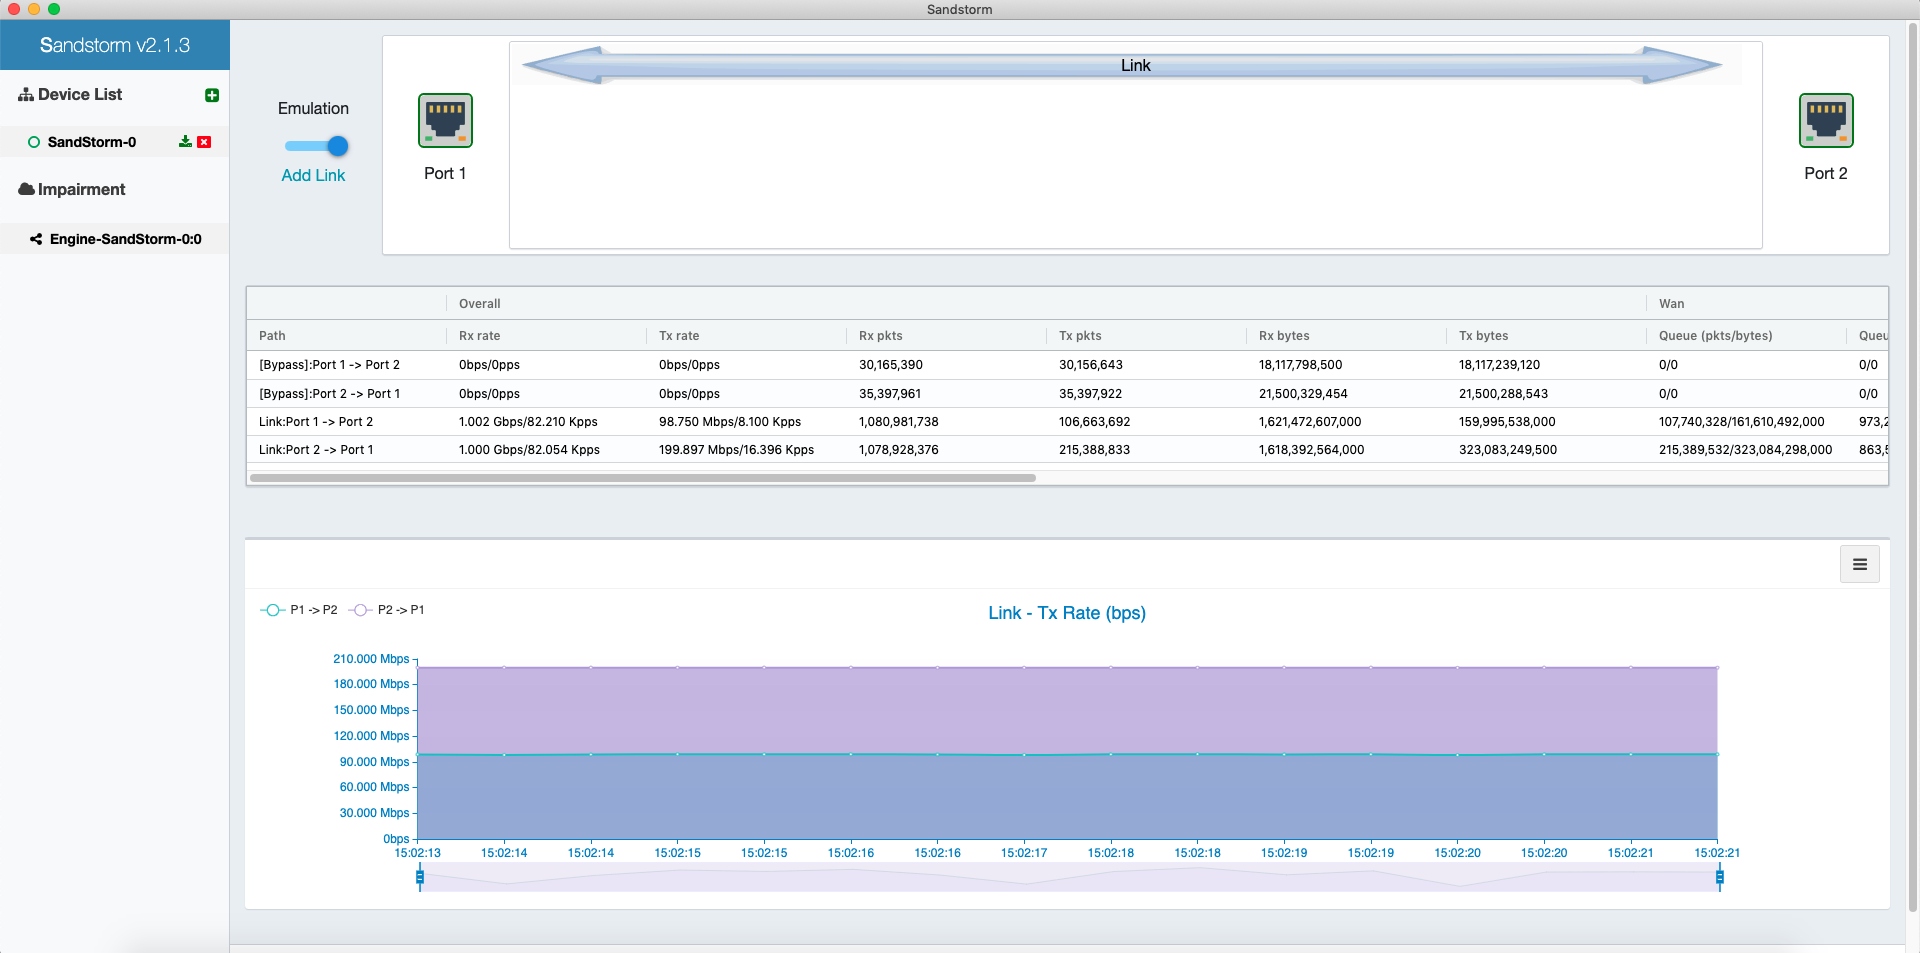Click the green add device plus icon
The image size is (1920, 953).
(212, 95)
